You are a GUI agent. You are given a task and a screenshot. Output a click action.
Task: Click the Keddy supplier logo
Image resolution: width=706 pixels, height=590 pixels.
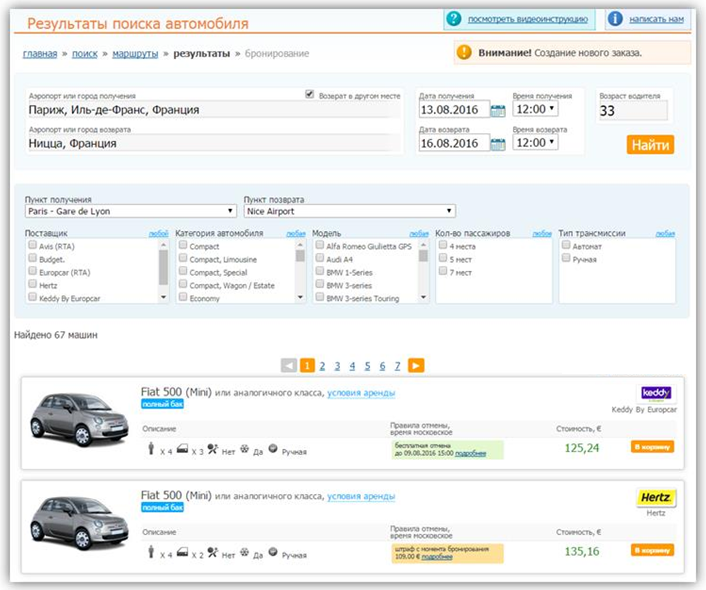(x=656, y=393)
